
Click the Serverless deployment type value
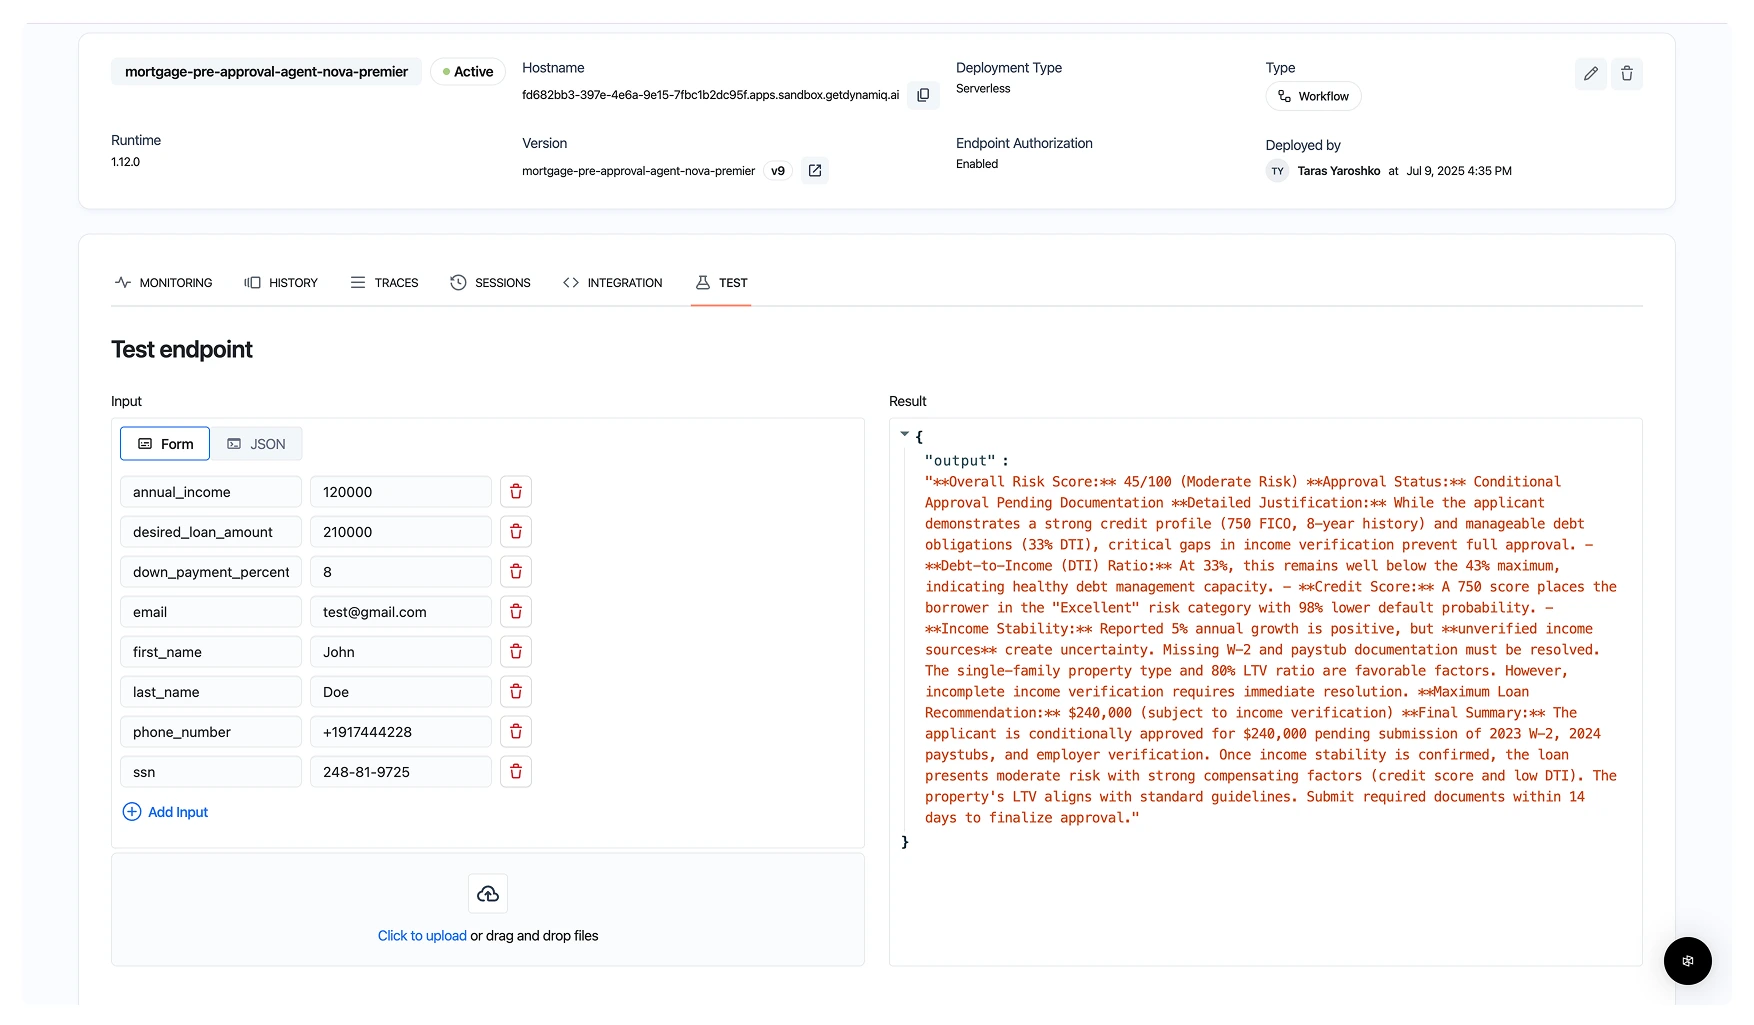(x=983, y=89)
